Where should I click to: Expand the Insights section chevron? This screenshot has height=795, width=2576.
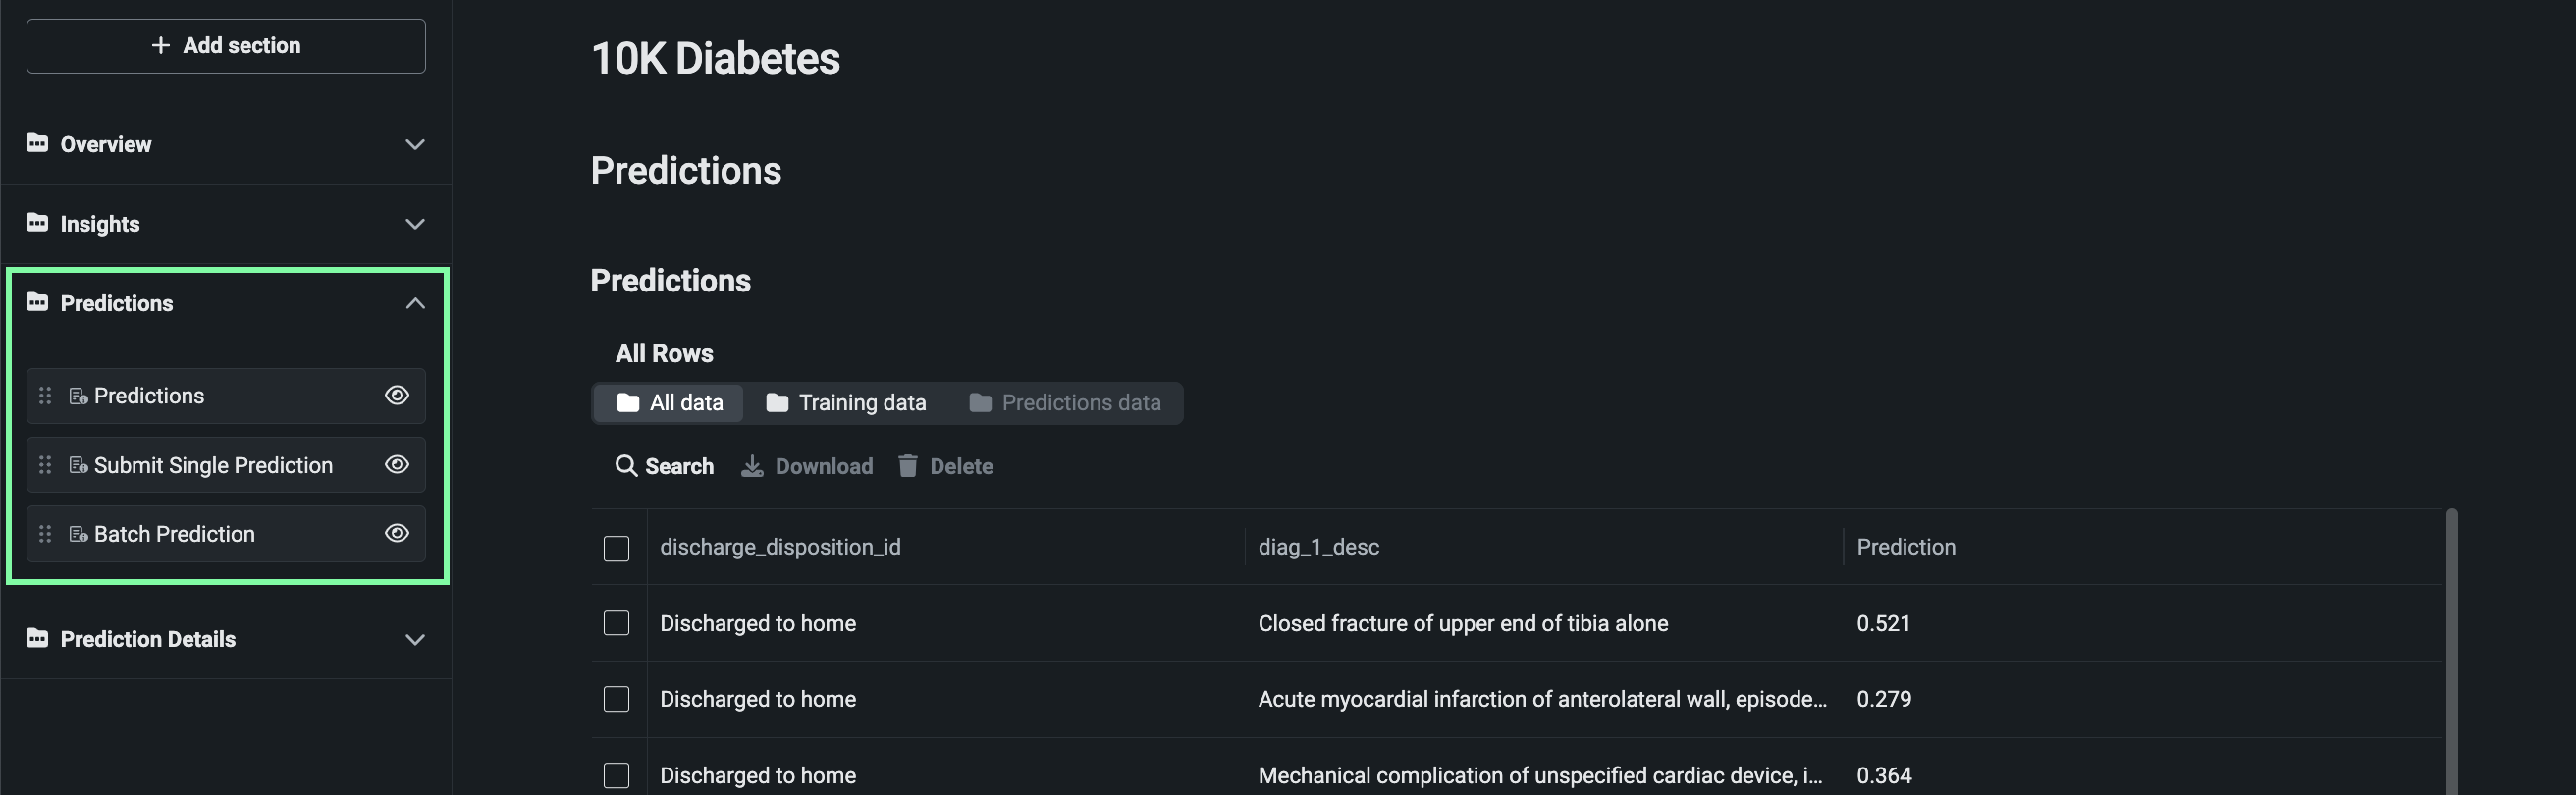click(x=415, y=224)
